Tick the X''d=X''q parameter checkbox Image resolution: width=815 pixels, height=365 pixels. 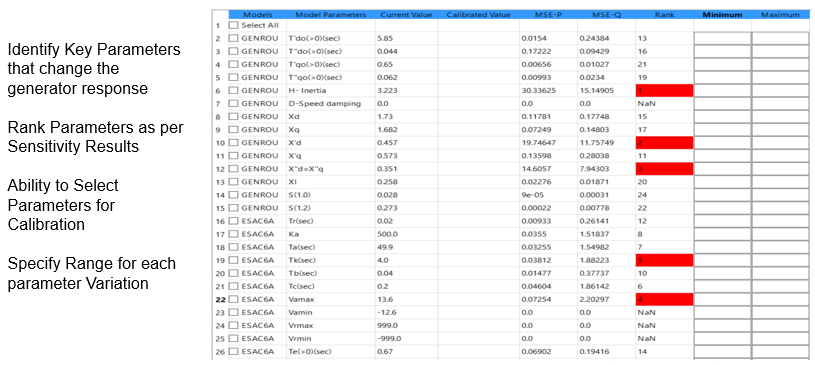pos(233,168)
